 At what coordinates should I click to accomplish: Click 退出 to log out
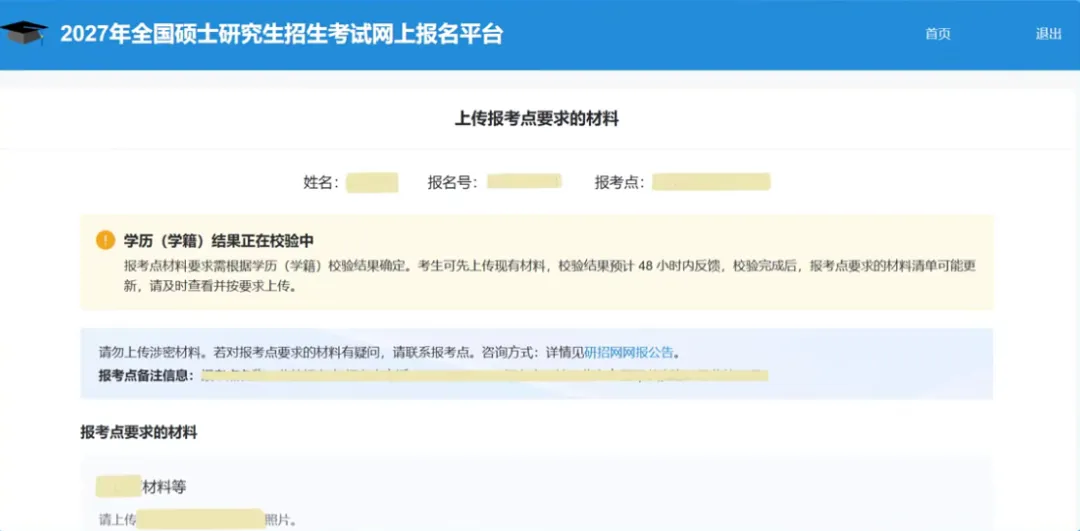pos(1048,34)
